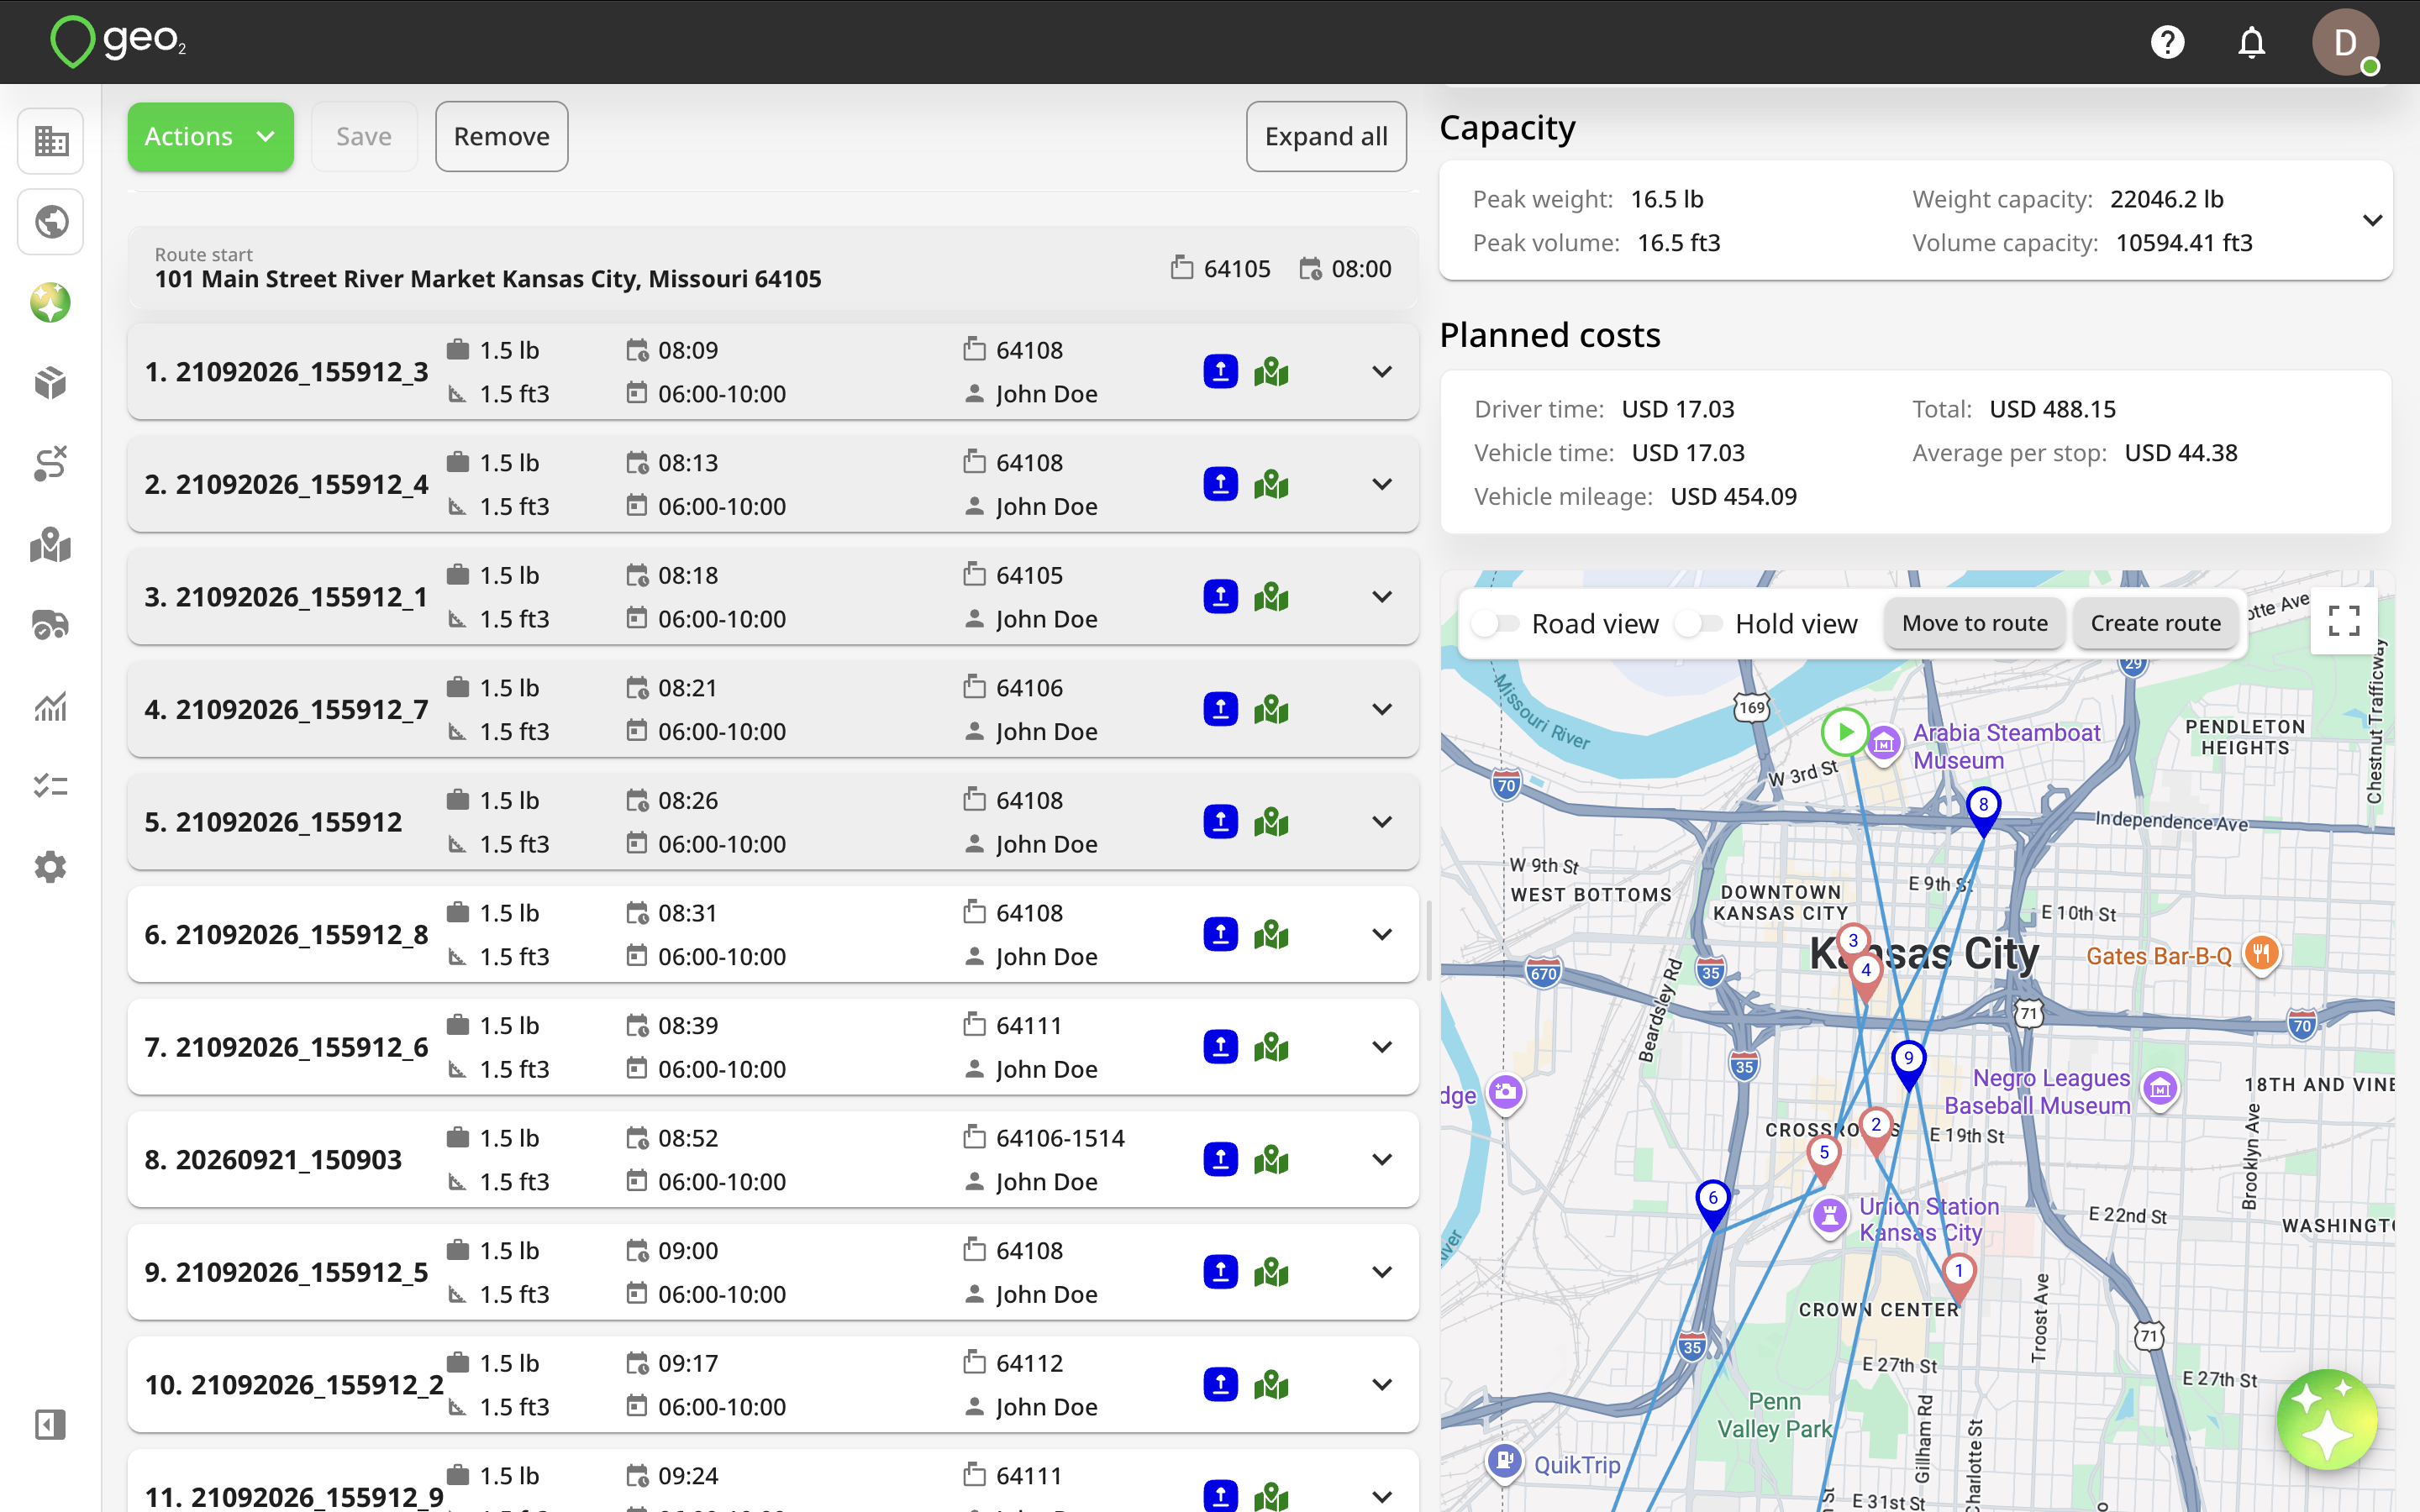
Task: Click green map icon for 21092026_155912_7
Action: pyautogui.click(x=1271, y=709)
